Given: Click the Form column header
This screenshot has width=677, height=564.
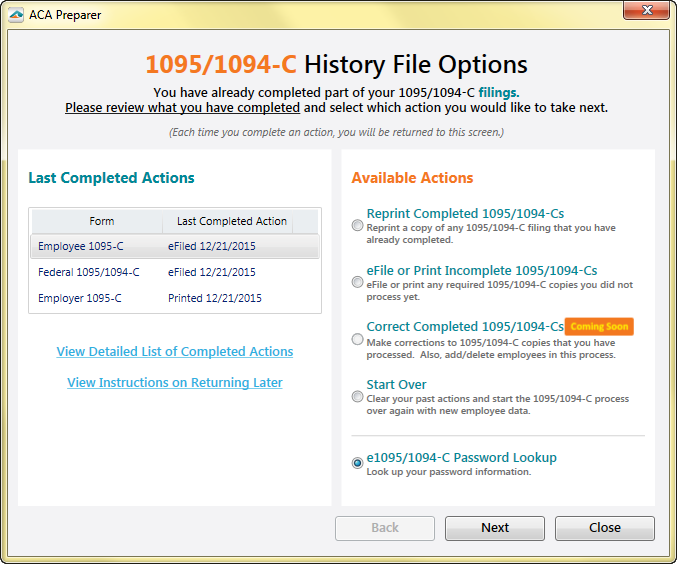Looking at the screenshot, I should point(101,221).
